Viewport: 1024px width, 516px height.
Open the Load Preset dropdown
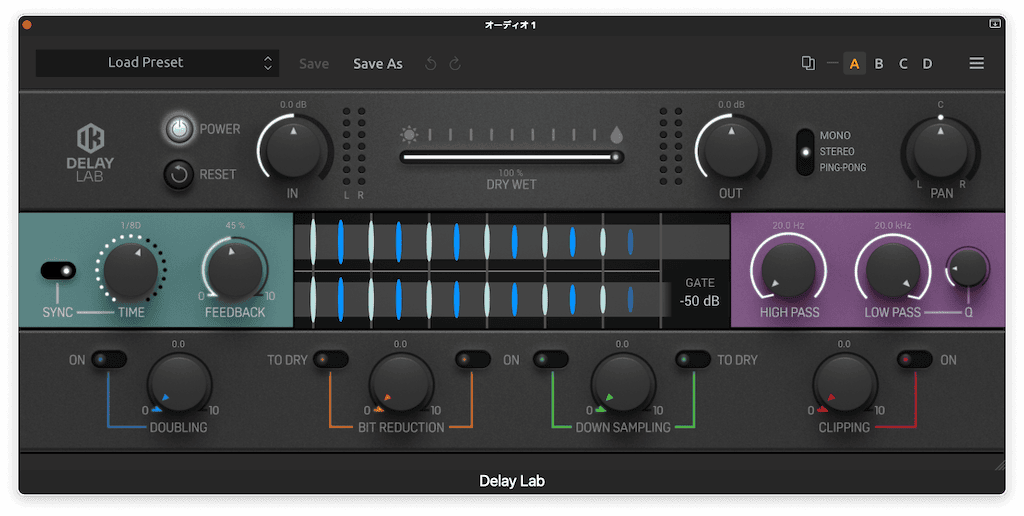point(157,63)
